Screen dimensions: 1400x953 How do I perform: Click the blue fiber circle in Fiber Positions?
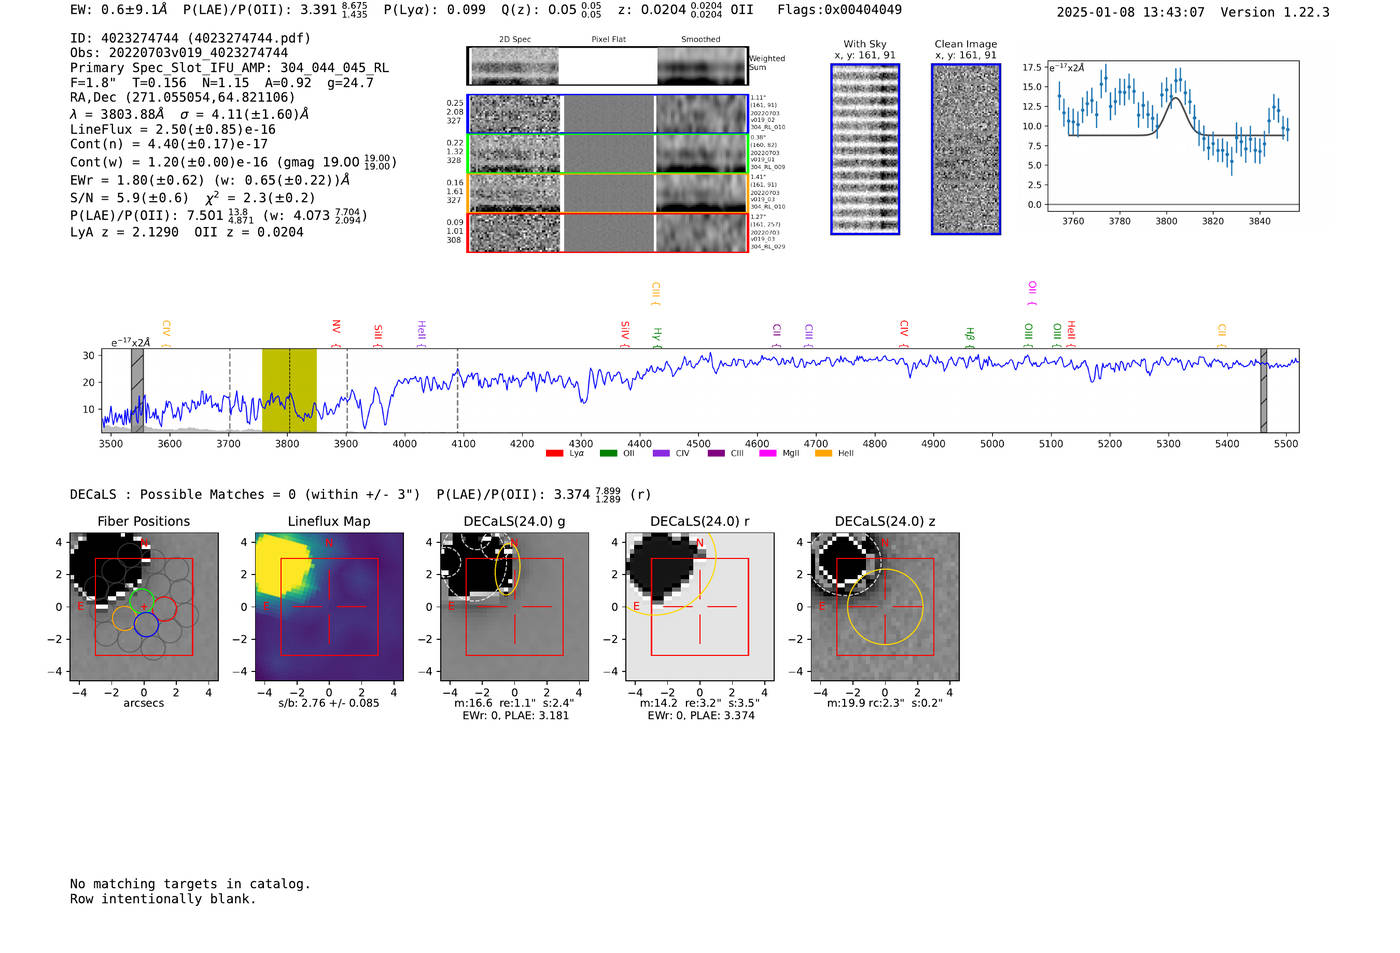(x=146, y=624)
